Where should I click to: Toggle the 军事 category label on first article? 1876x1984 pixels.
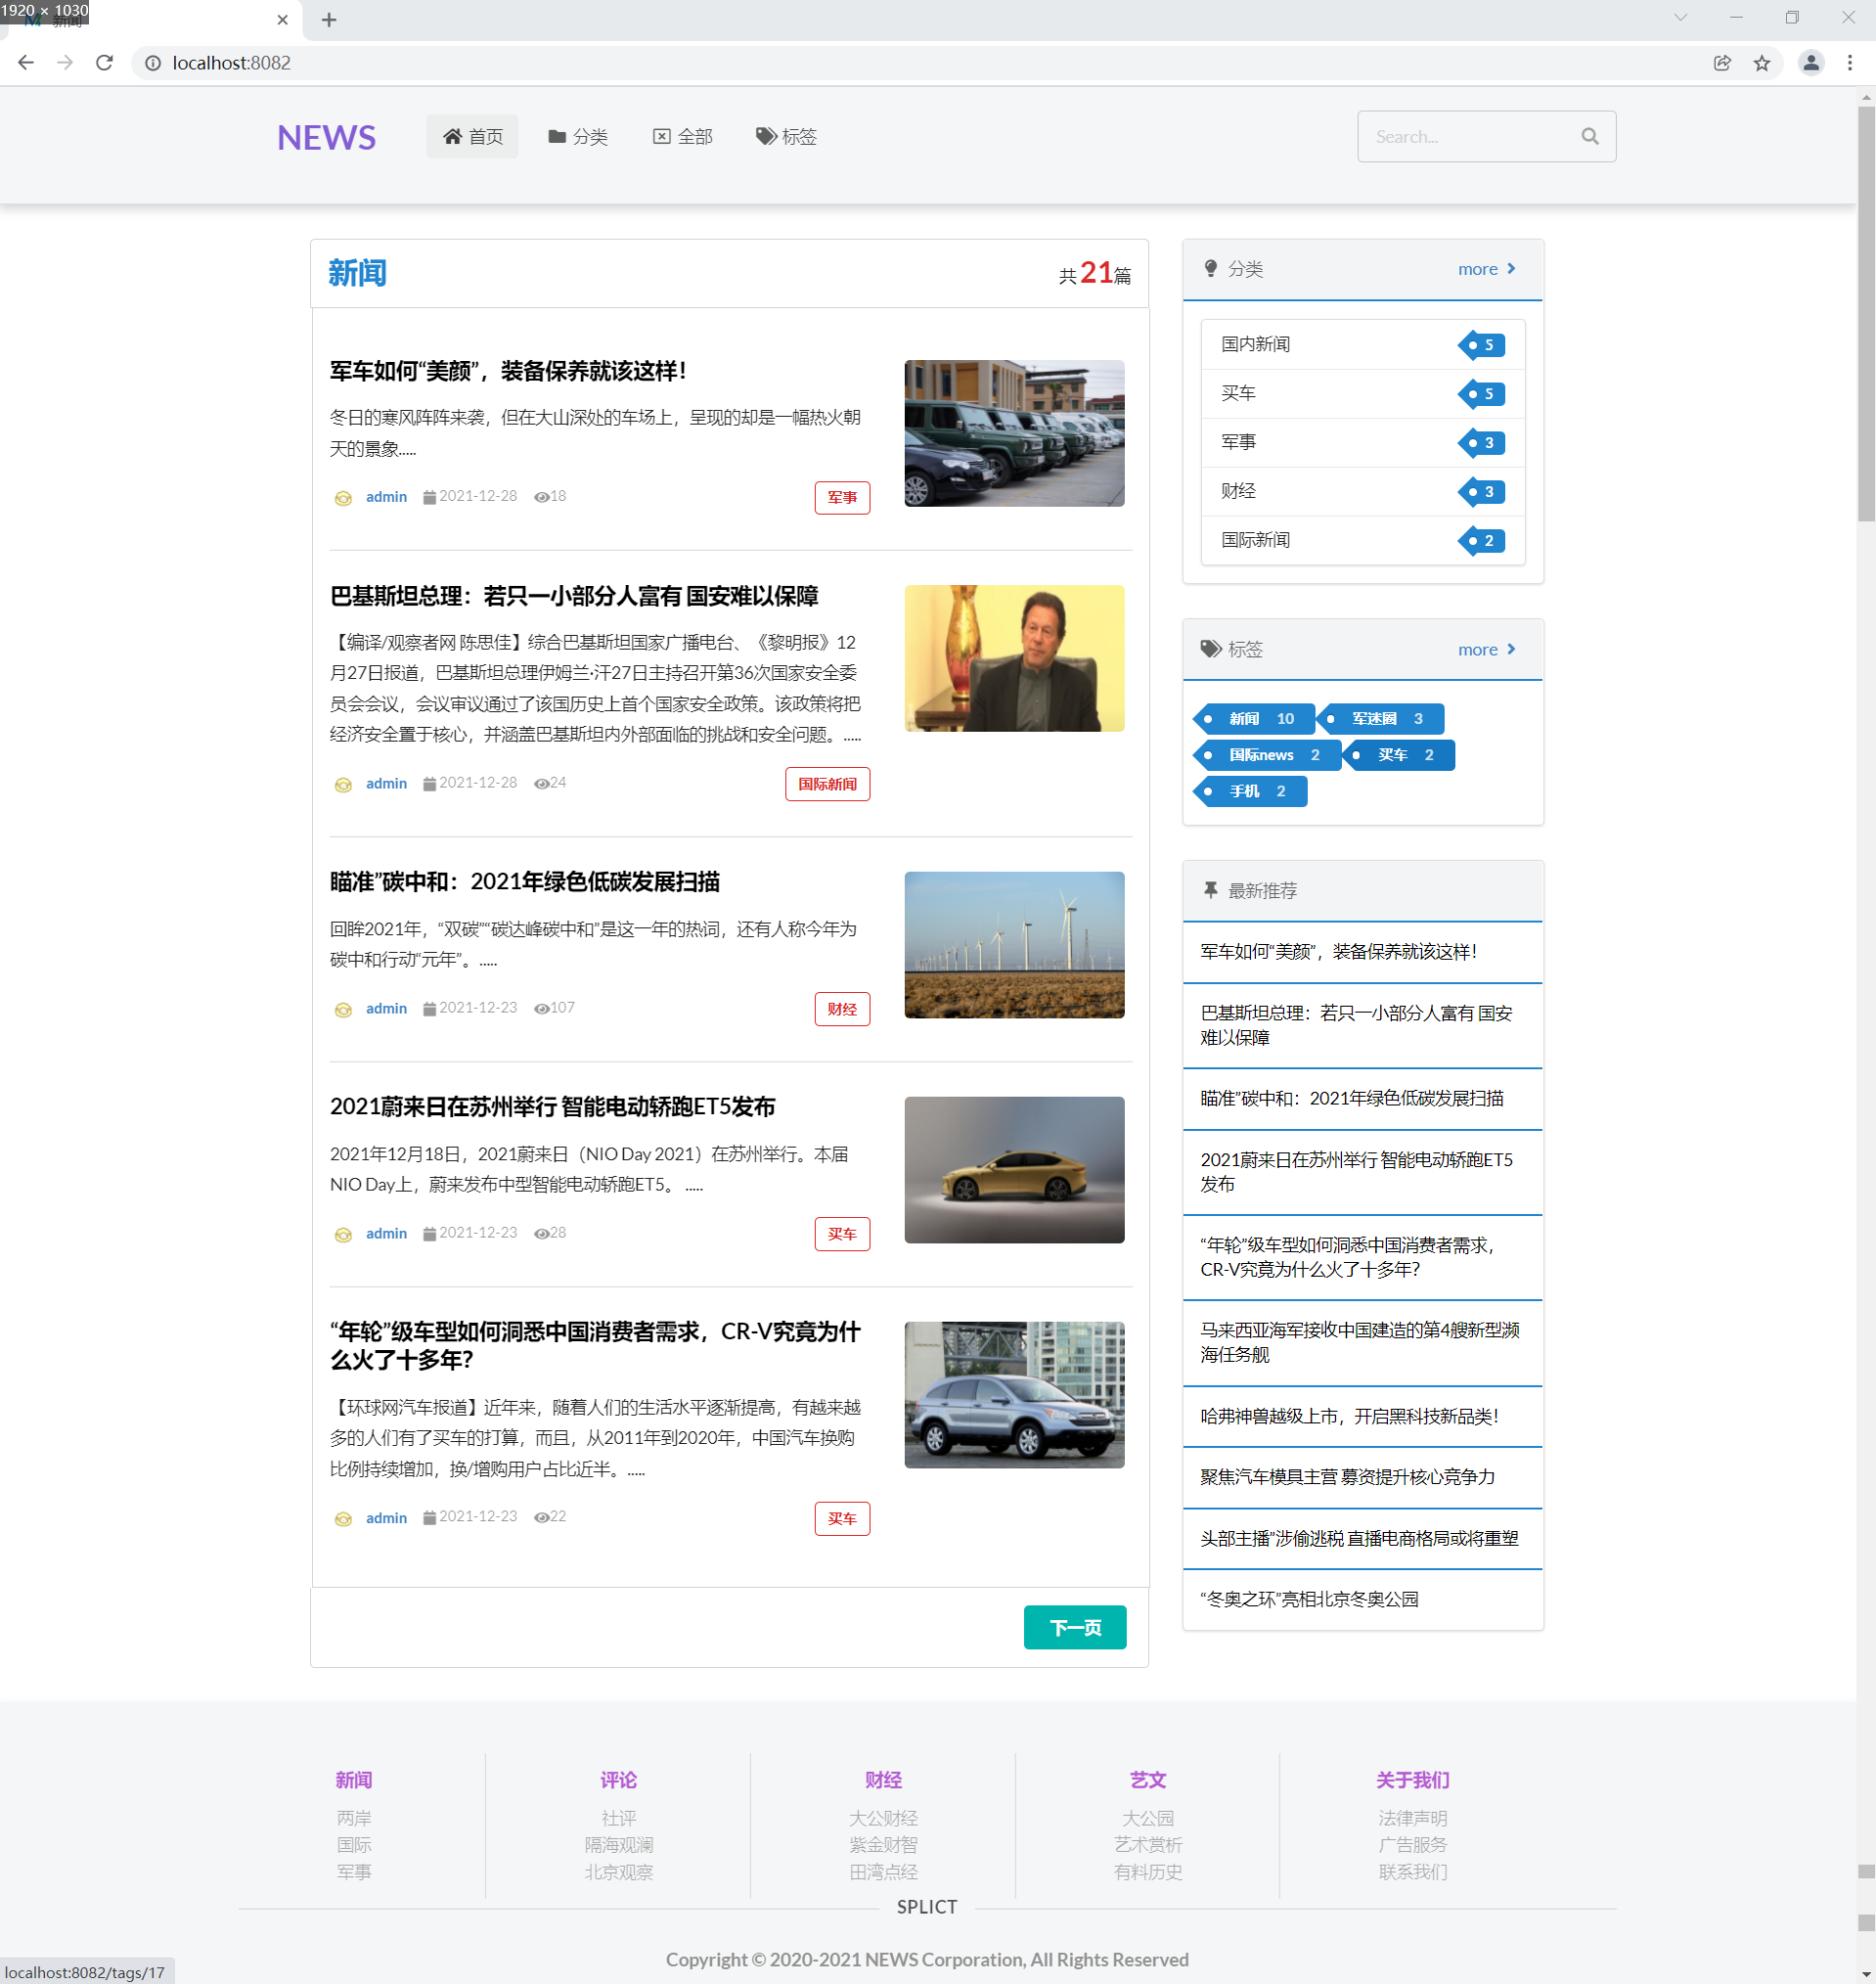842,497
